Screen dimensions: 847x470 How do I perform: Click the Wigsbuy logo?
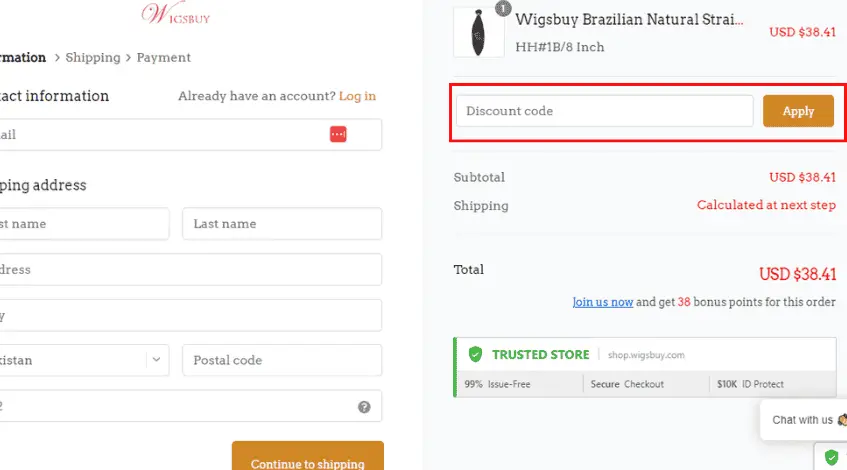point(176,14)
